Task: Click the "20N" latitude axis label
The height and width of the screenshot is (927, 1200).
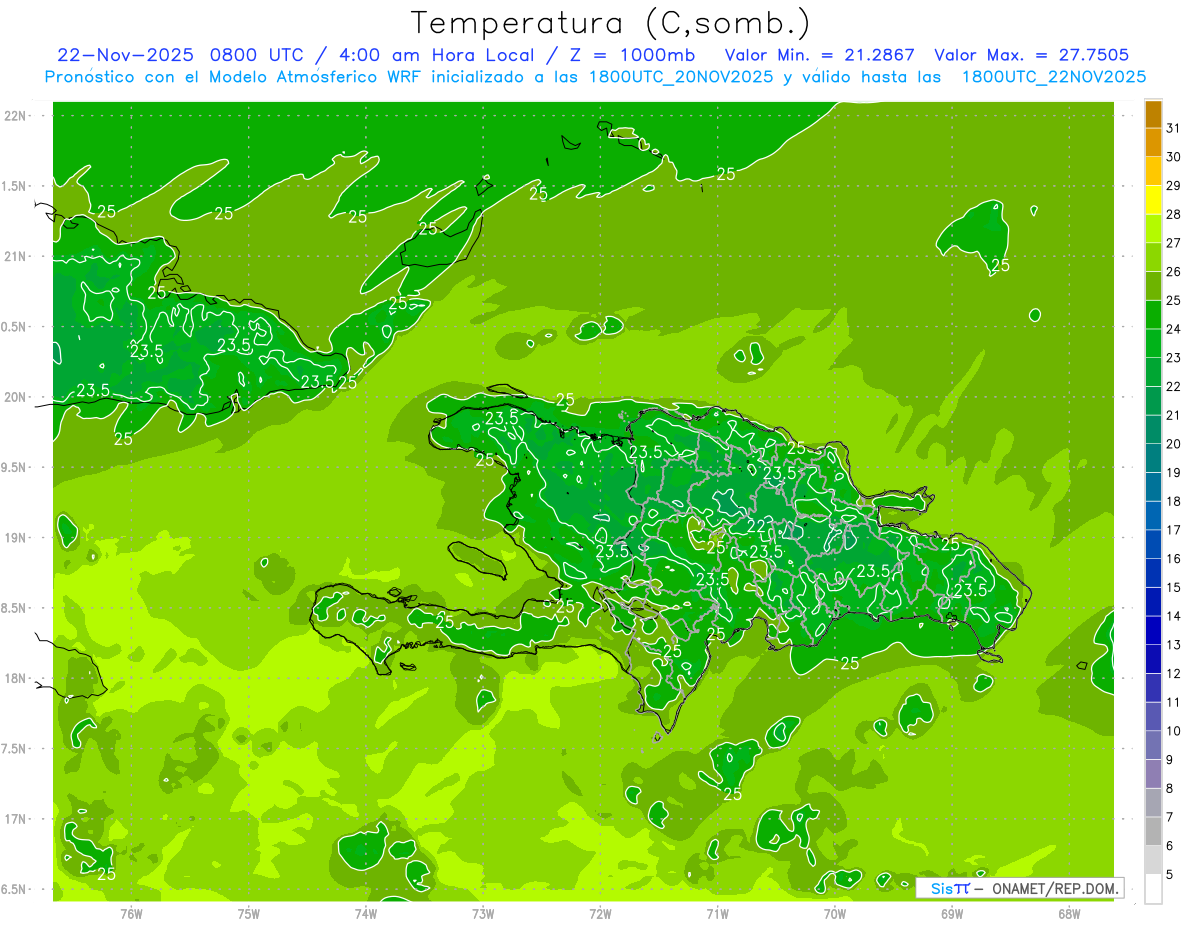Action: (x=16, y=397)
